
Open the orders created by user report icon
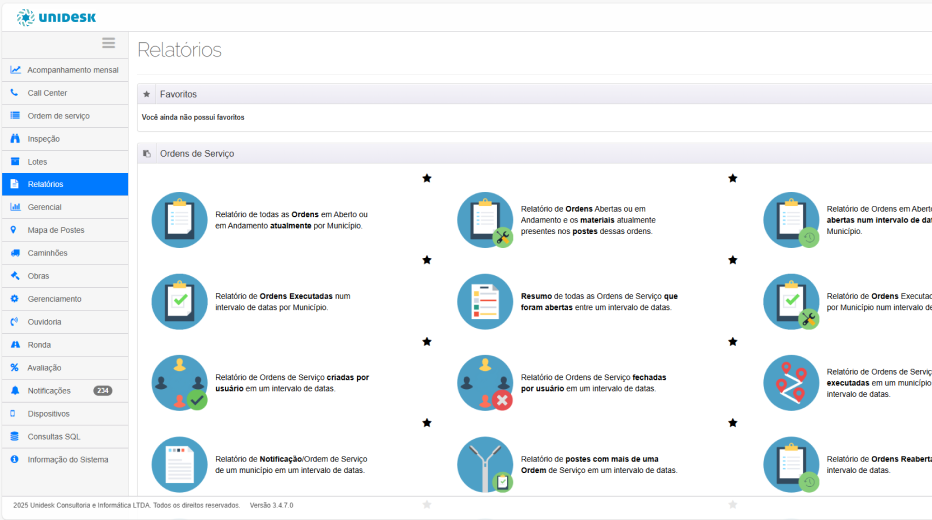click(180, 382)
